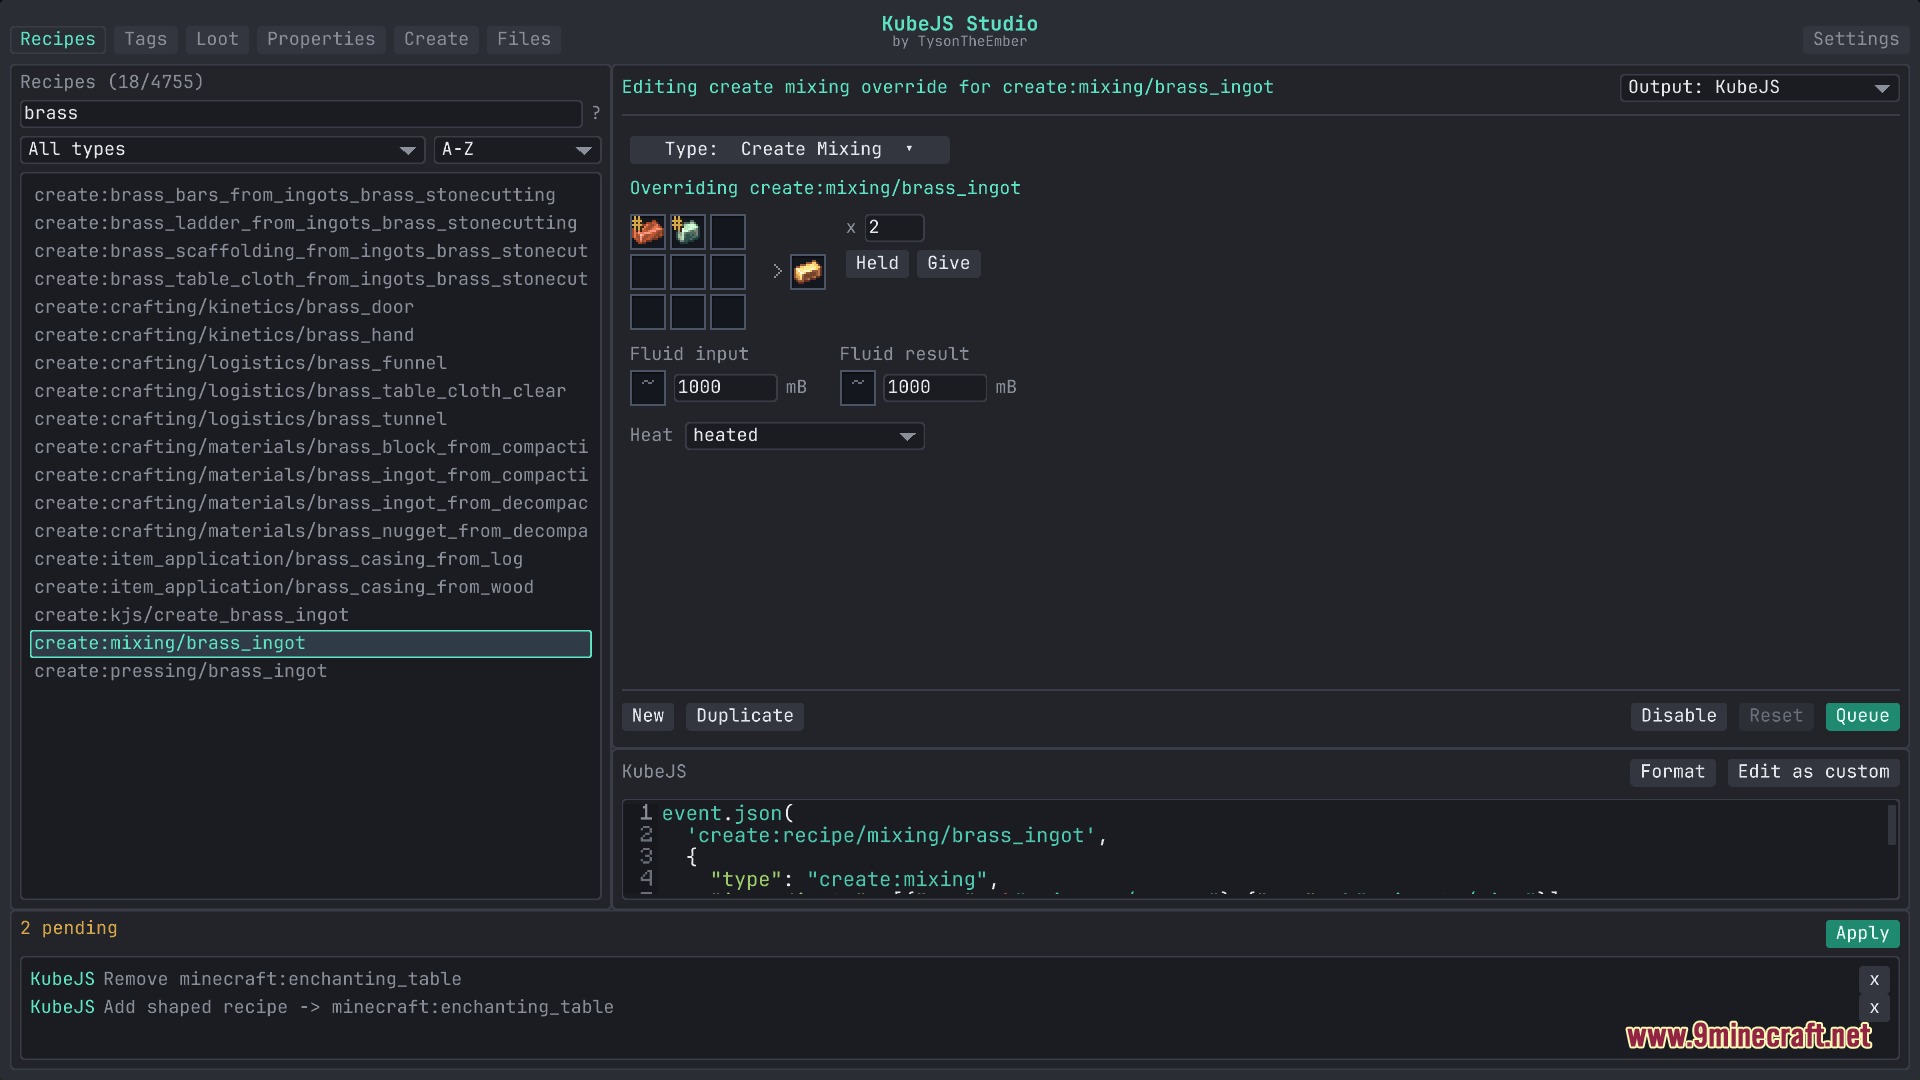The height and width of the screenshot is (1080, 1920).
Task: Click the Reset button
Action: coord(1776,717)
